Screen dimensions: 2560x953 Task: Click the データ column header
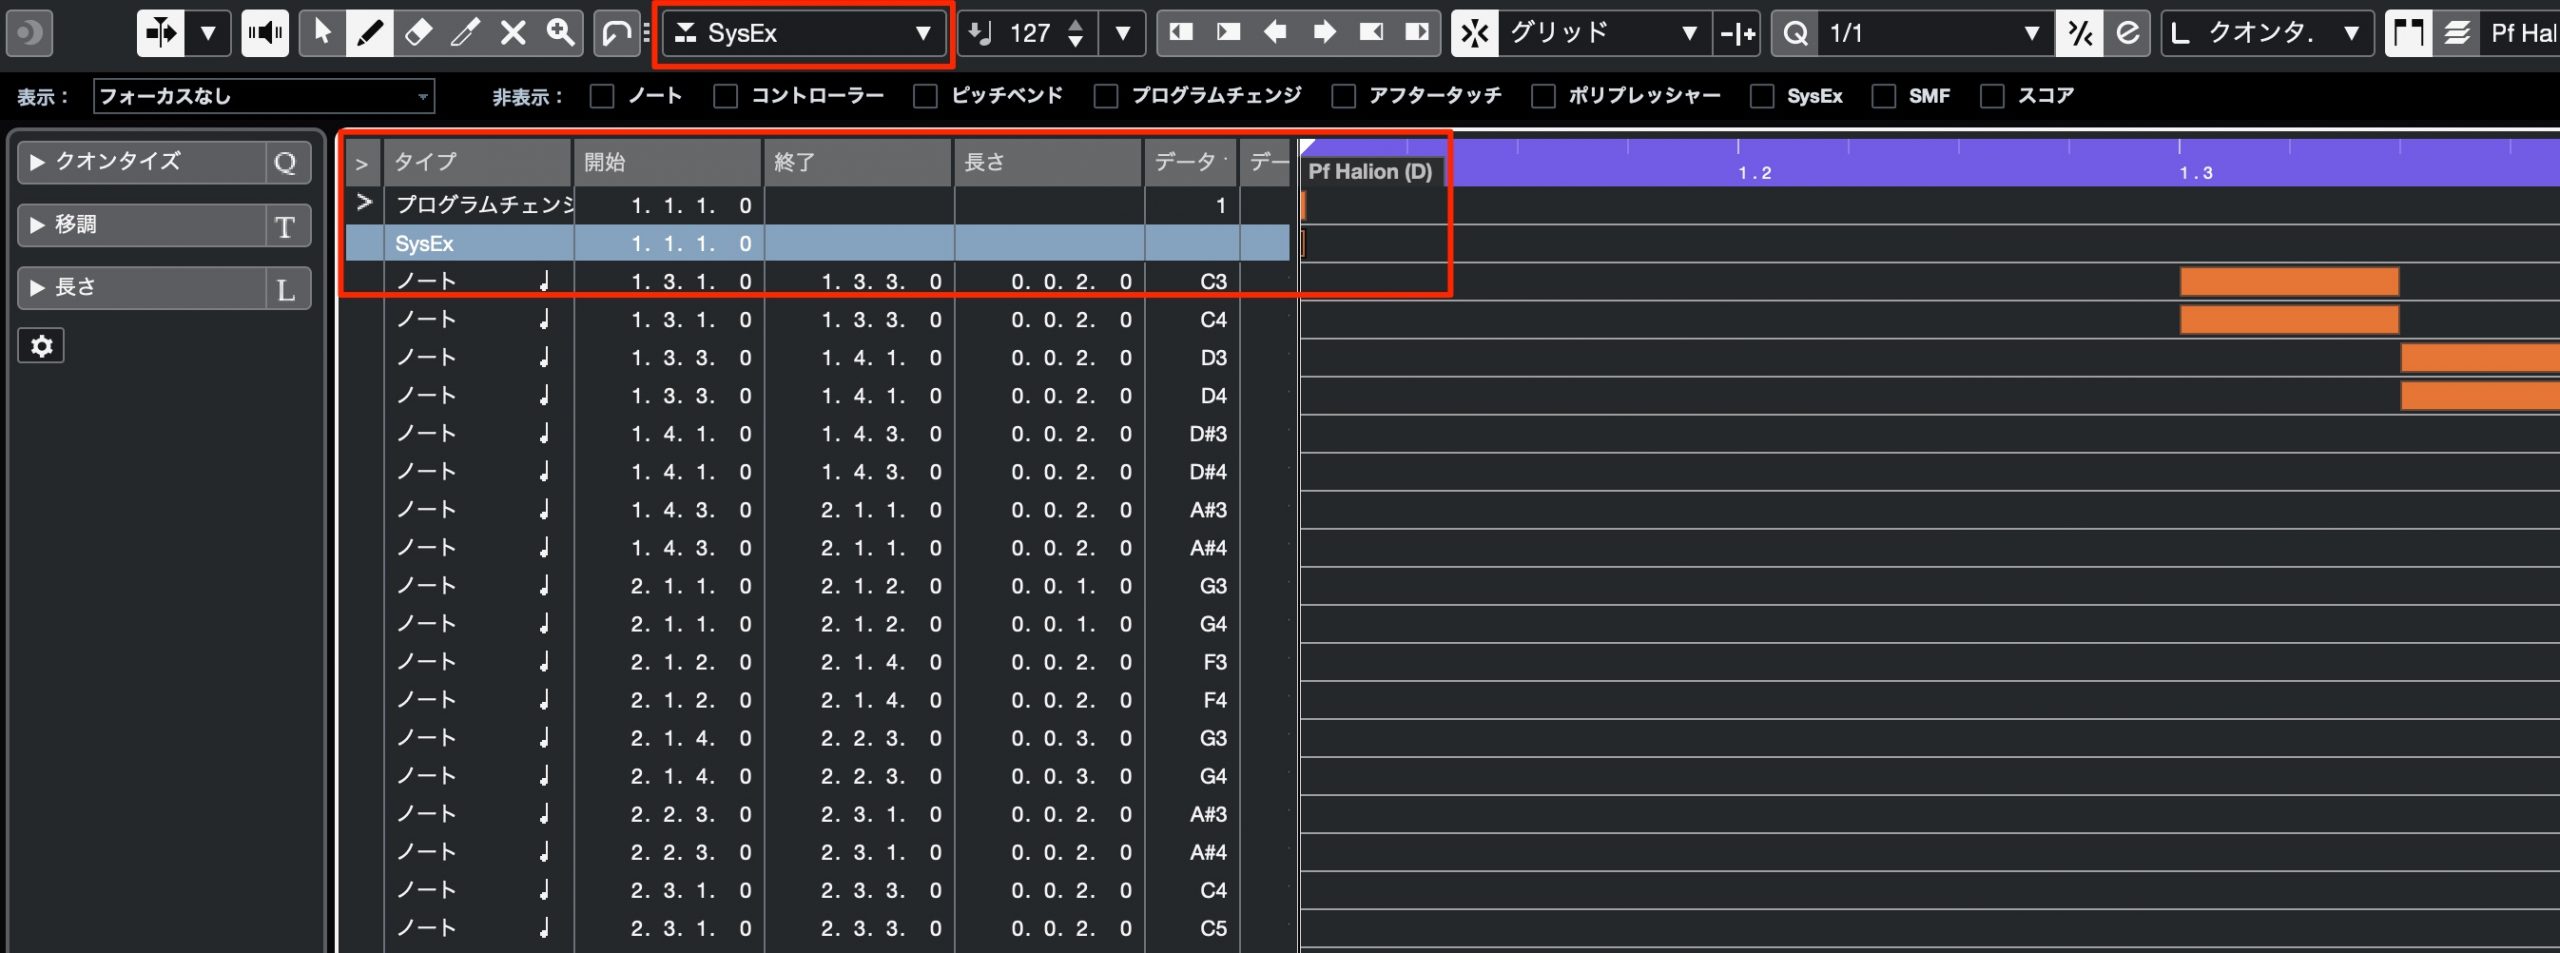(x=1191, y=162)
